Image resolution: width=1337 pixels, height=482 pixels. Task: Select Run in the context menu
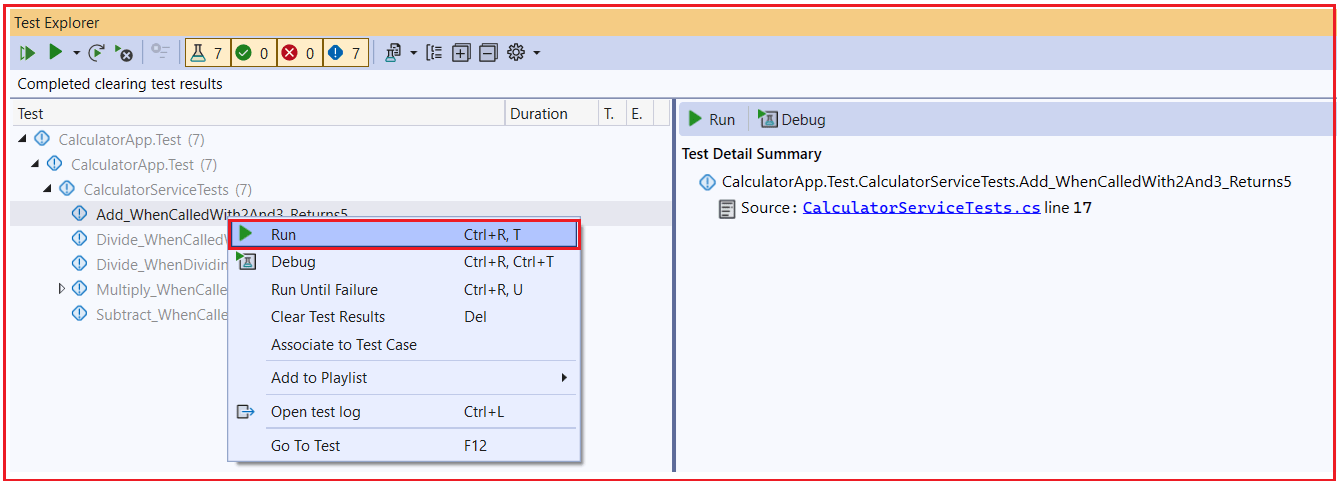(x=403, y=235)
